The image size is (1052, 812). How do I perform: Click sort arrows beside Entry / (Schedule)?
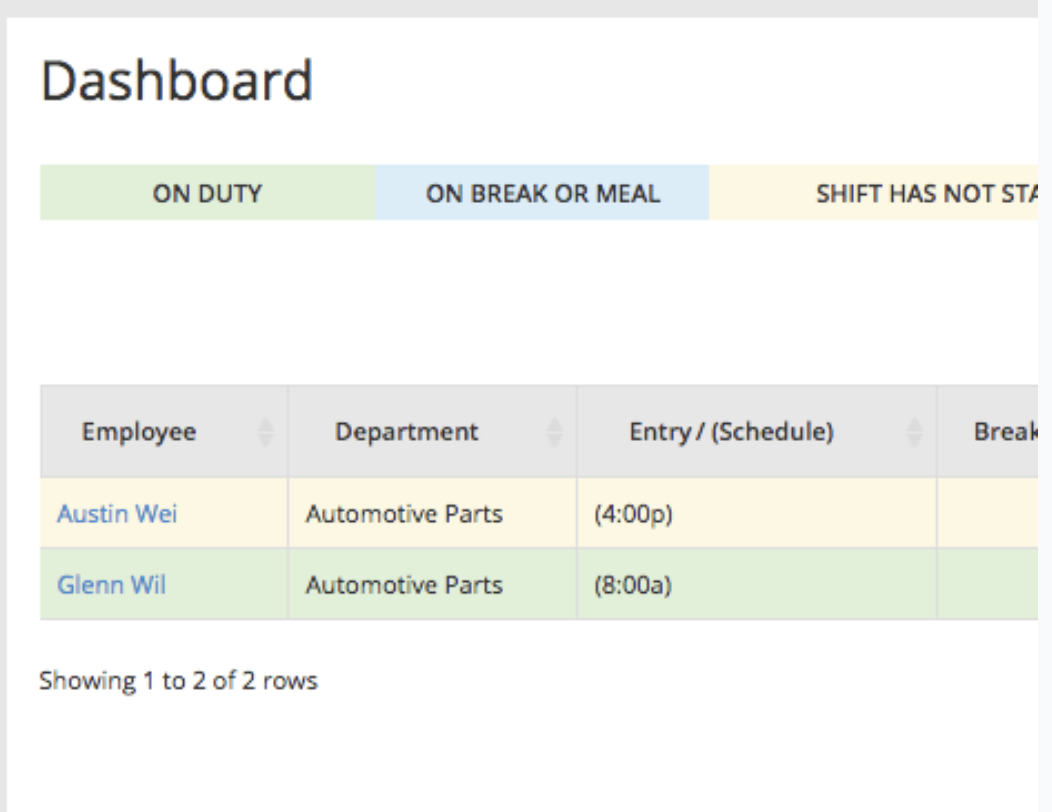914,432
